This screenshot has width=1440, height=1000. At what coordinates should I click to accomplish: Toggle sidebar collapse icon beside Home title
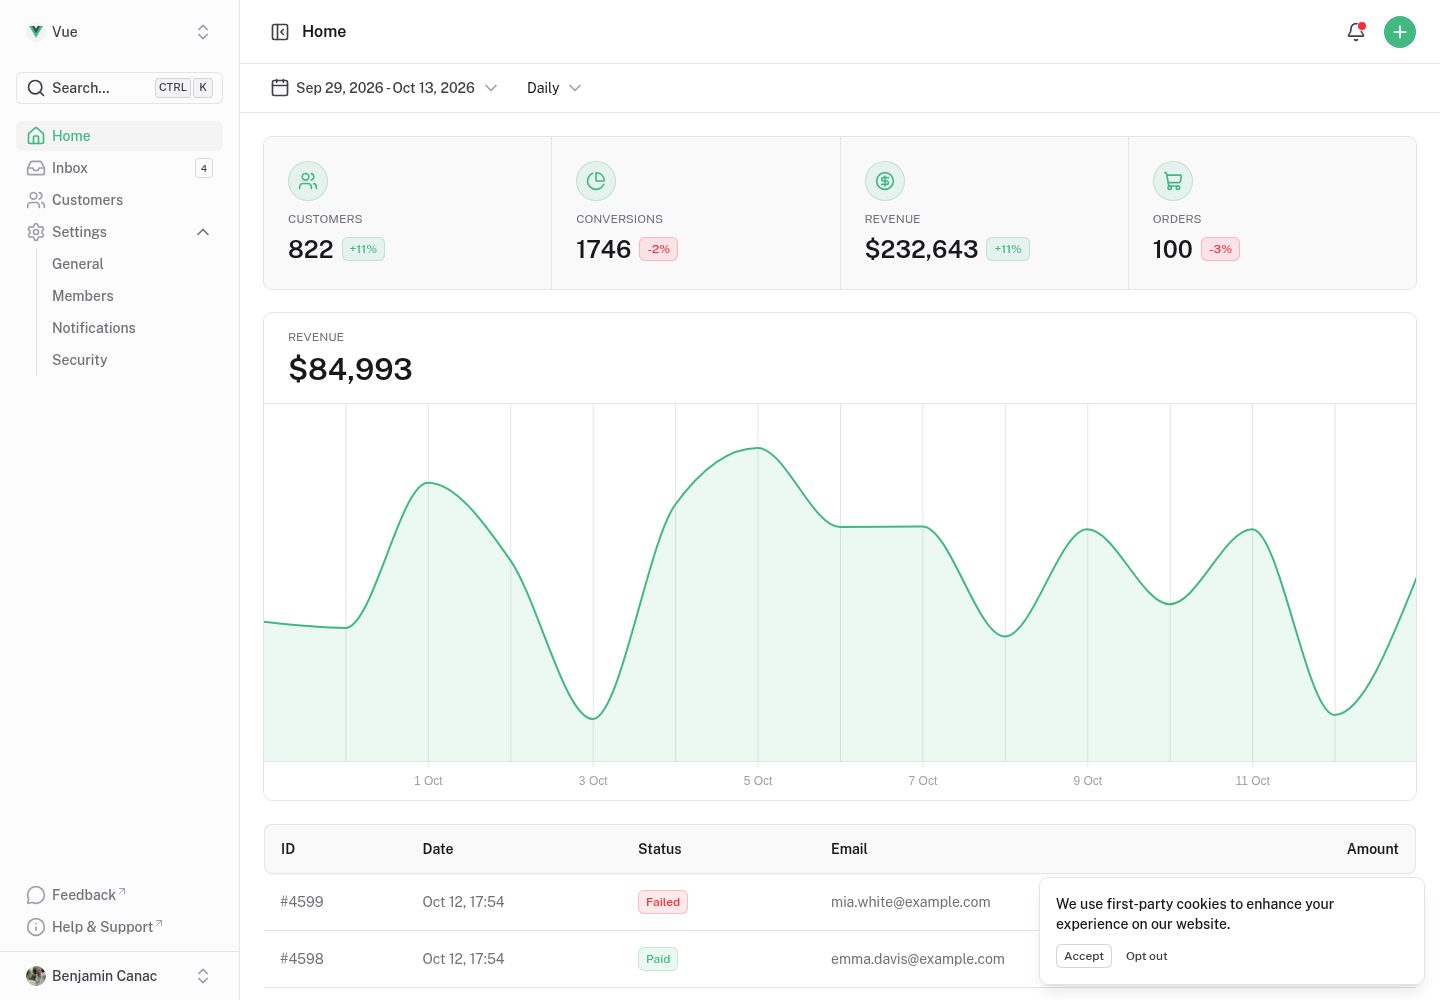coord(280,32)
